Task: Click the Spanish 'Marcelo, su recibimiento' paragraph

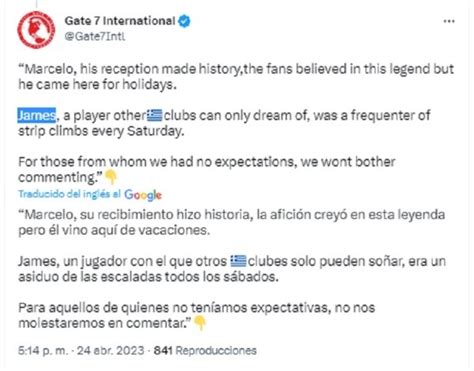Action: [231, 222]
